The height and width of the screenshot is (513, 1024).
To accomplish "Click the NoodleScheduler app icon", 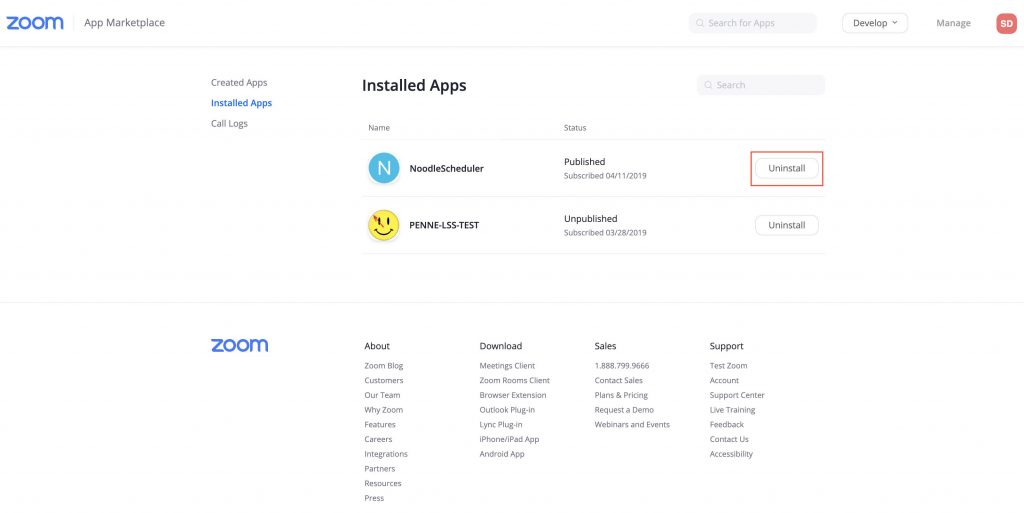I will pos(384,168).
